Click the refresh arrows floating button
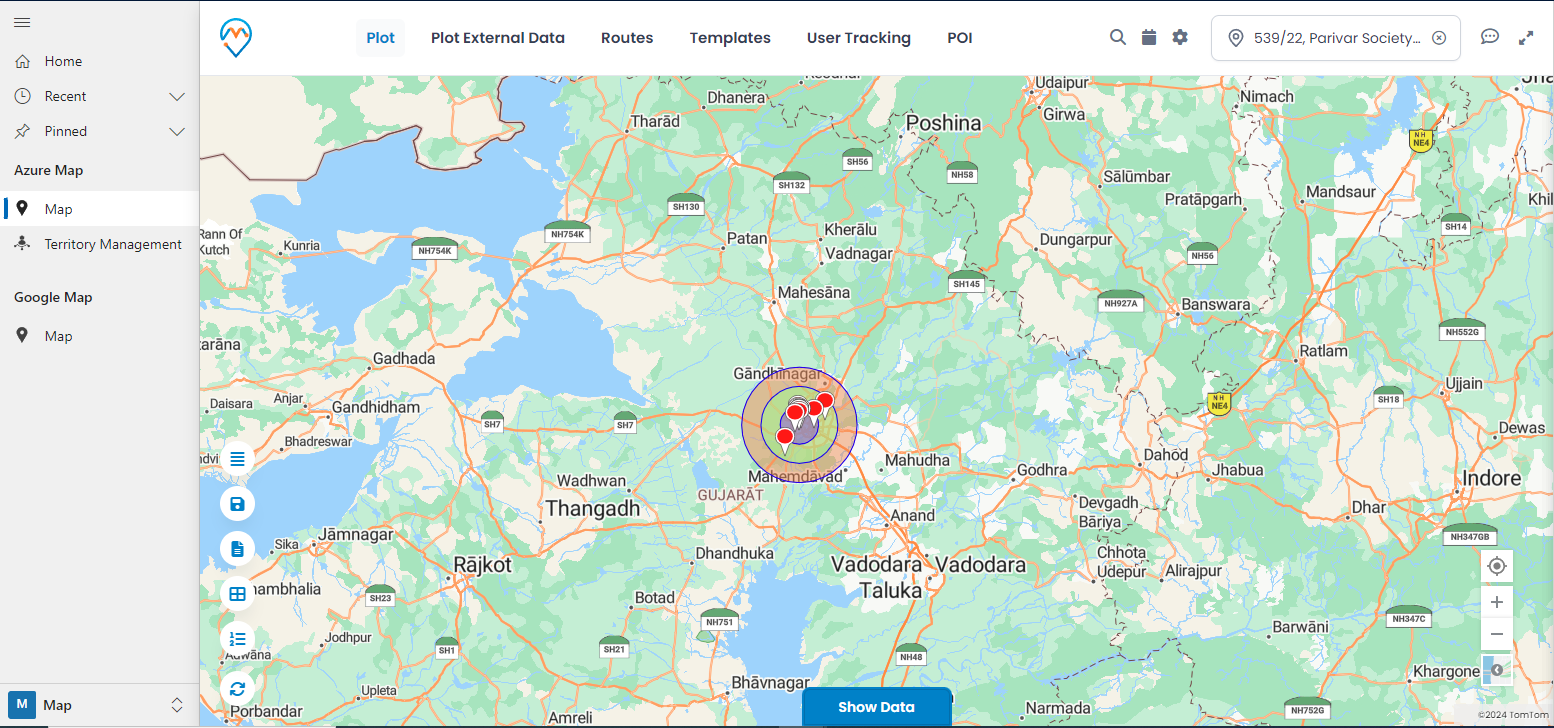Viewport: 1554px width, 728px height. [x=238, y=688]
